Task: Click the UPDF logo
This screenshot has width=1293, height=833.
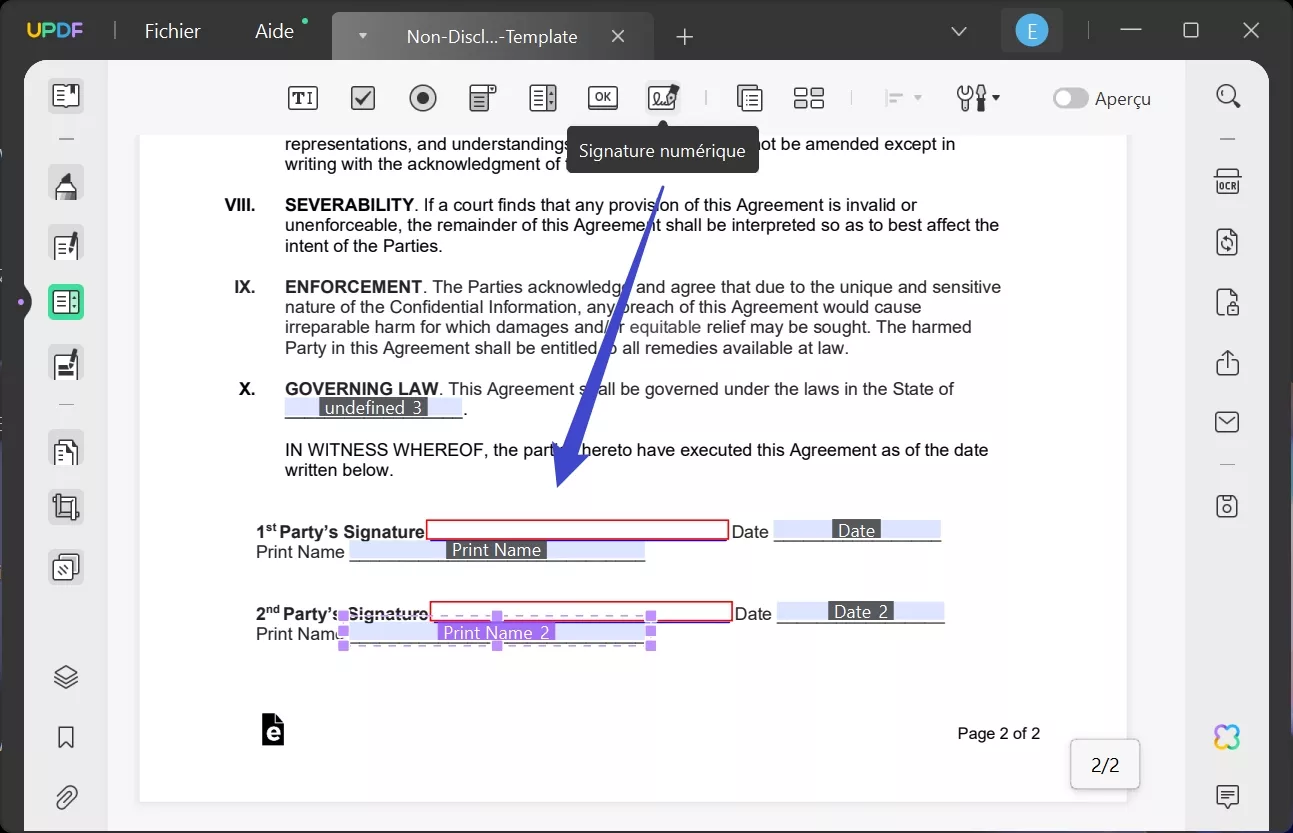Action: [55, 30]
